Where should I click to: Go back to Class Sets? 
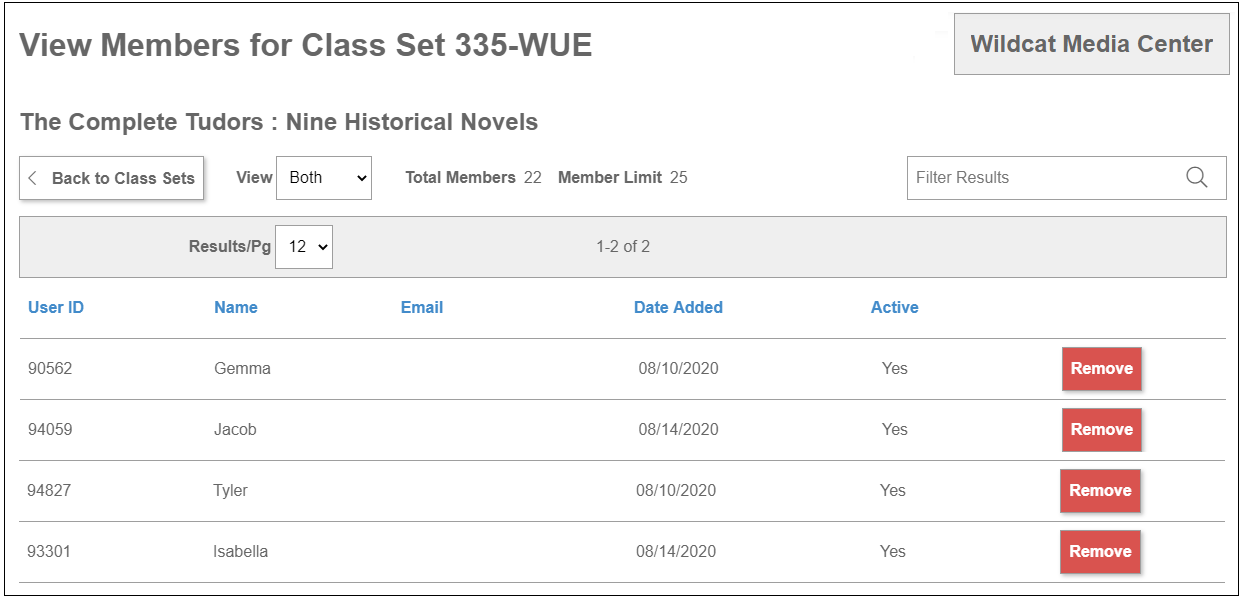click(x=112, y=178)
